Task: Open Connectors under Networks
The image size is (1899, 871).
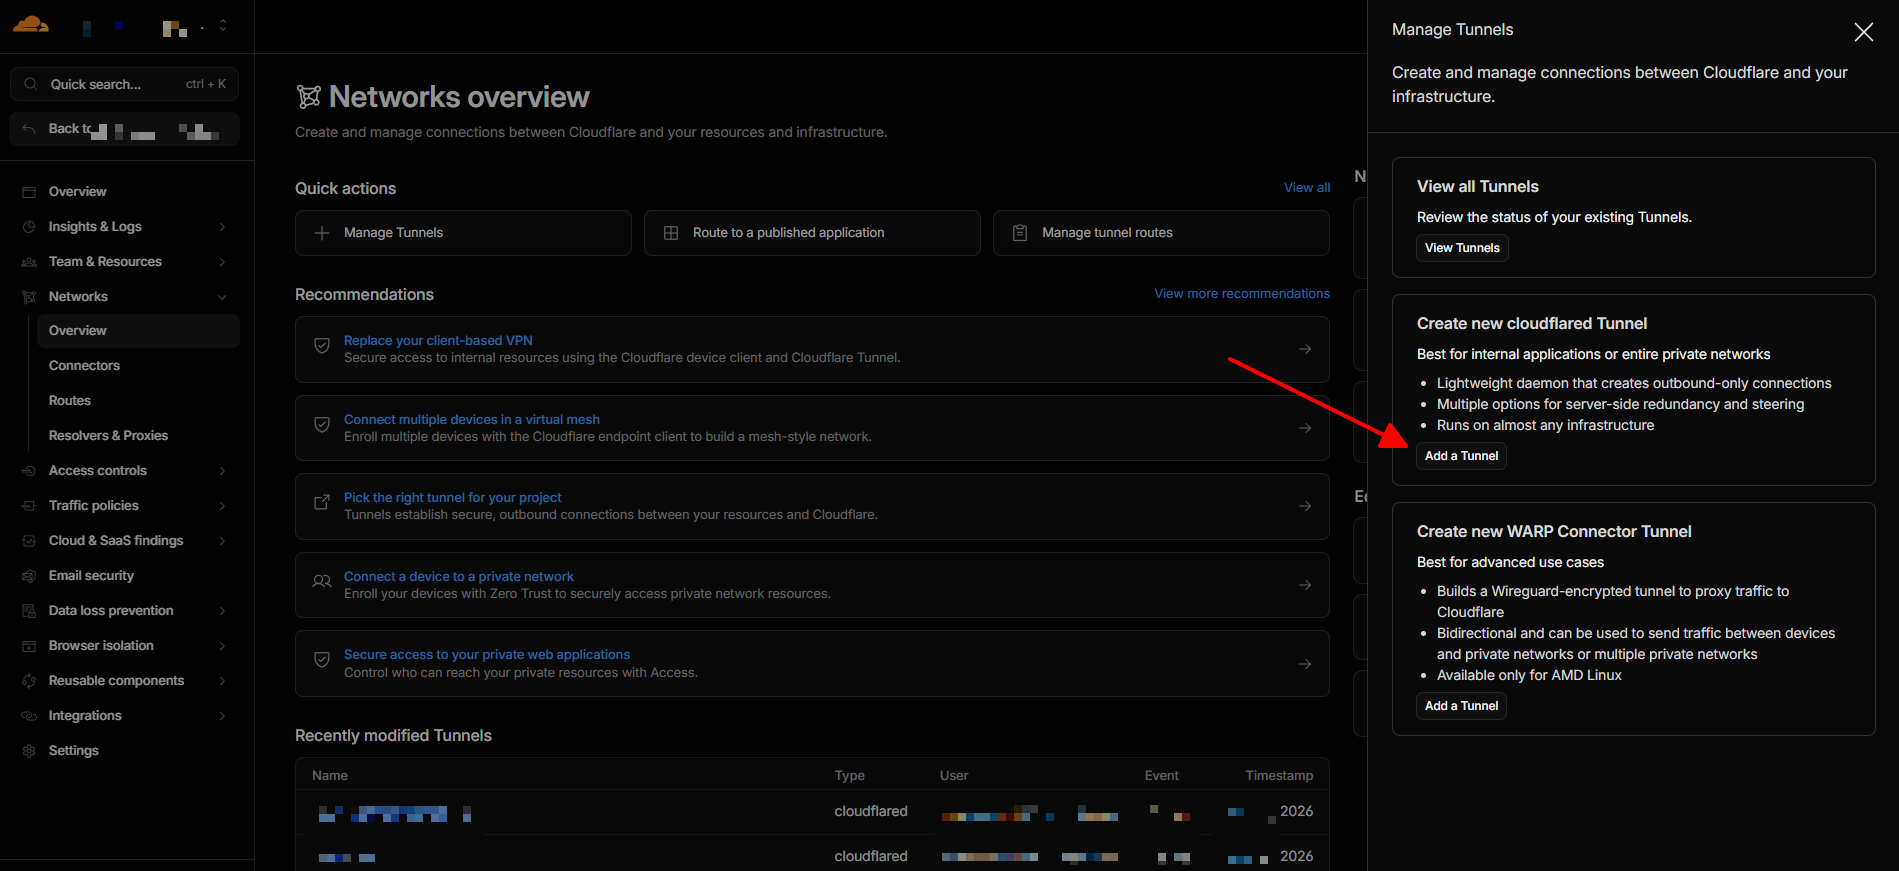Action: tap(84, 366)
